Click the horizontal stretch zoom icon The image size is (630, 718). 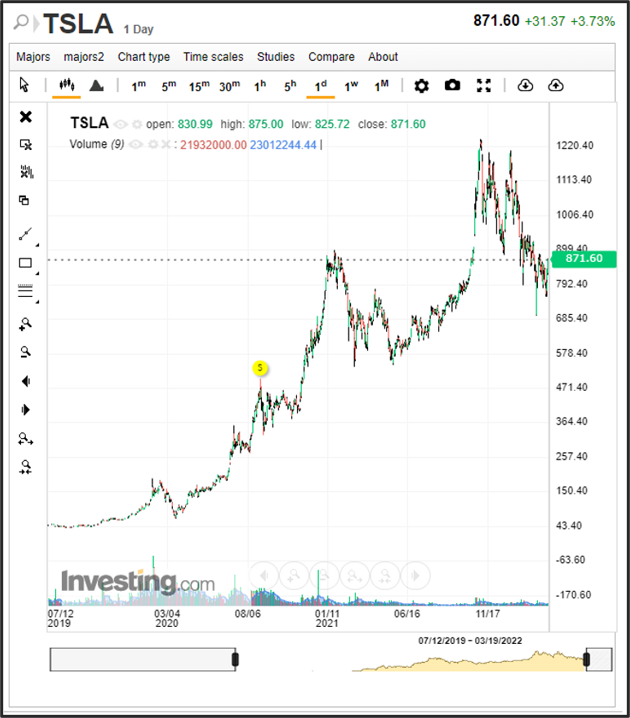click(x=26, y=439)
